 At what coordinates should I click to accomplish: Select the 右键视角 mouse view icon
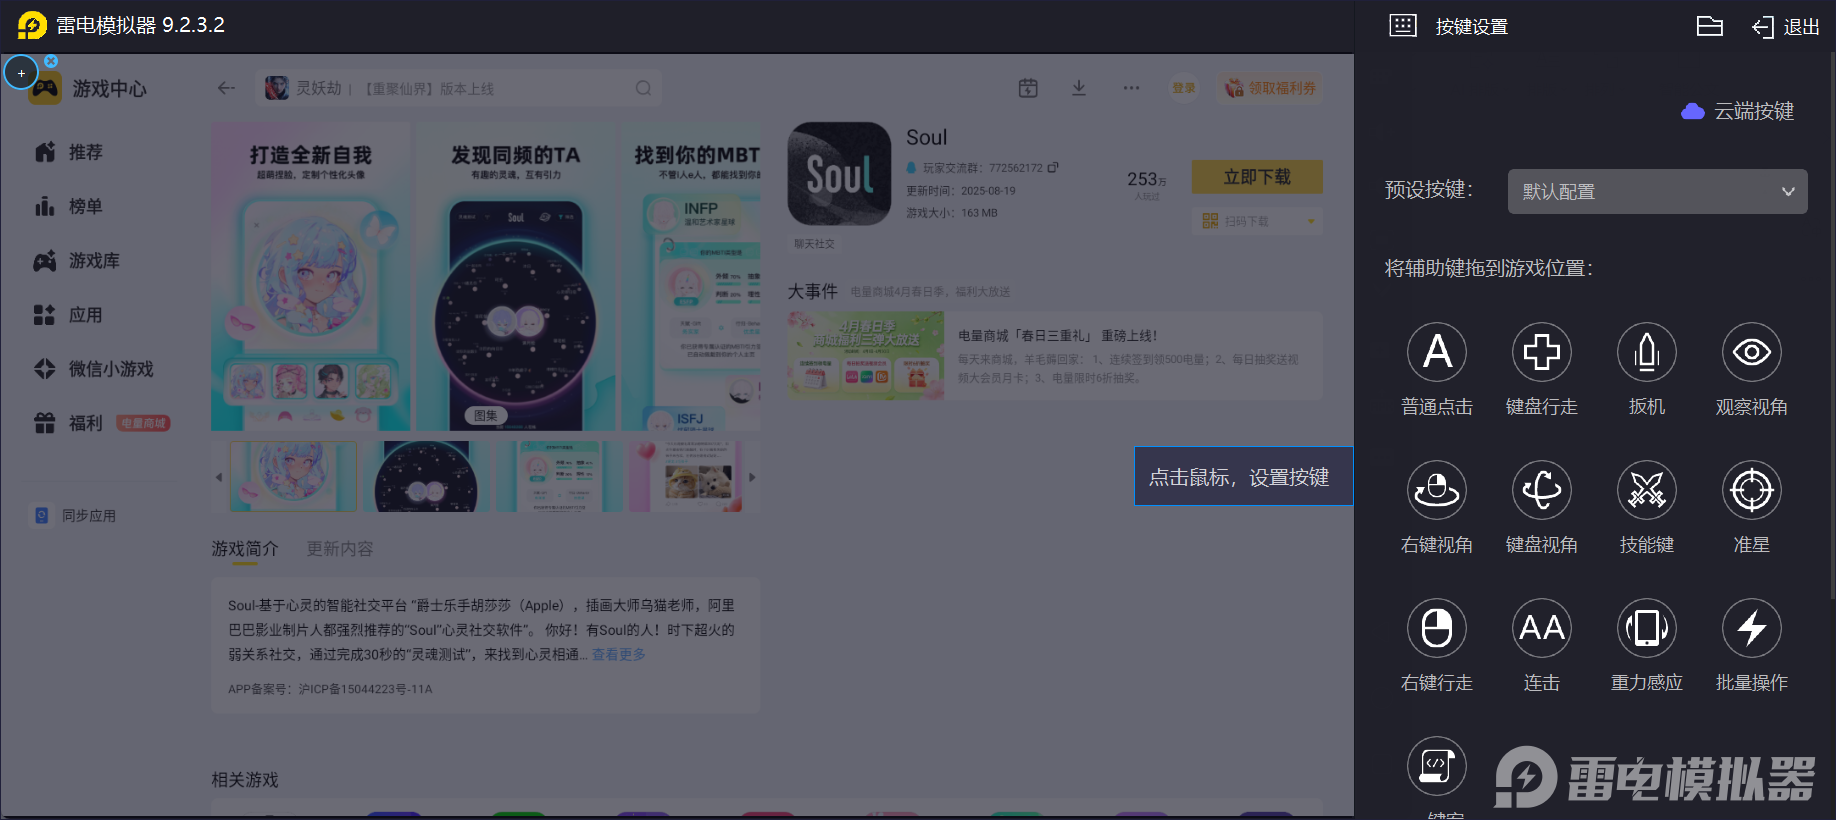point(1437,490)
